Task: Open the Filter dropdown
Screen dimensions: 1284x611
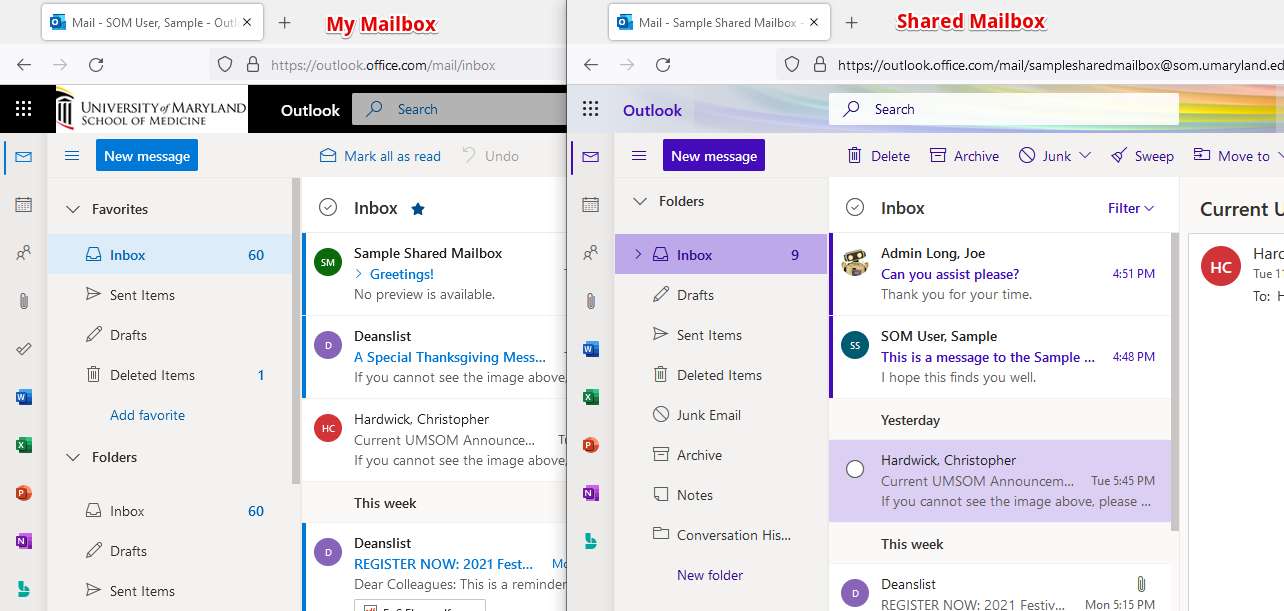Action: tap(1131, 208)
